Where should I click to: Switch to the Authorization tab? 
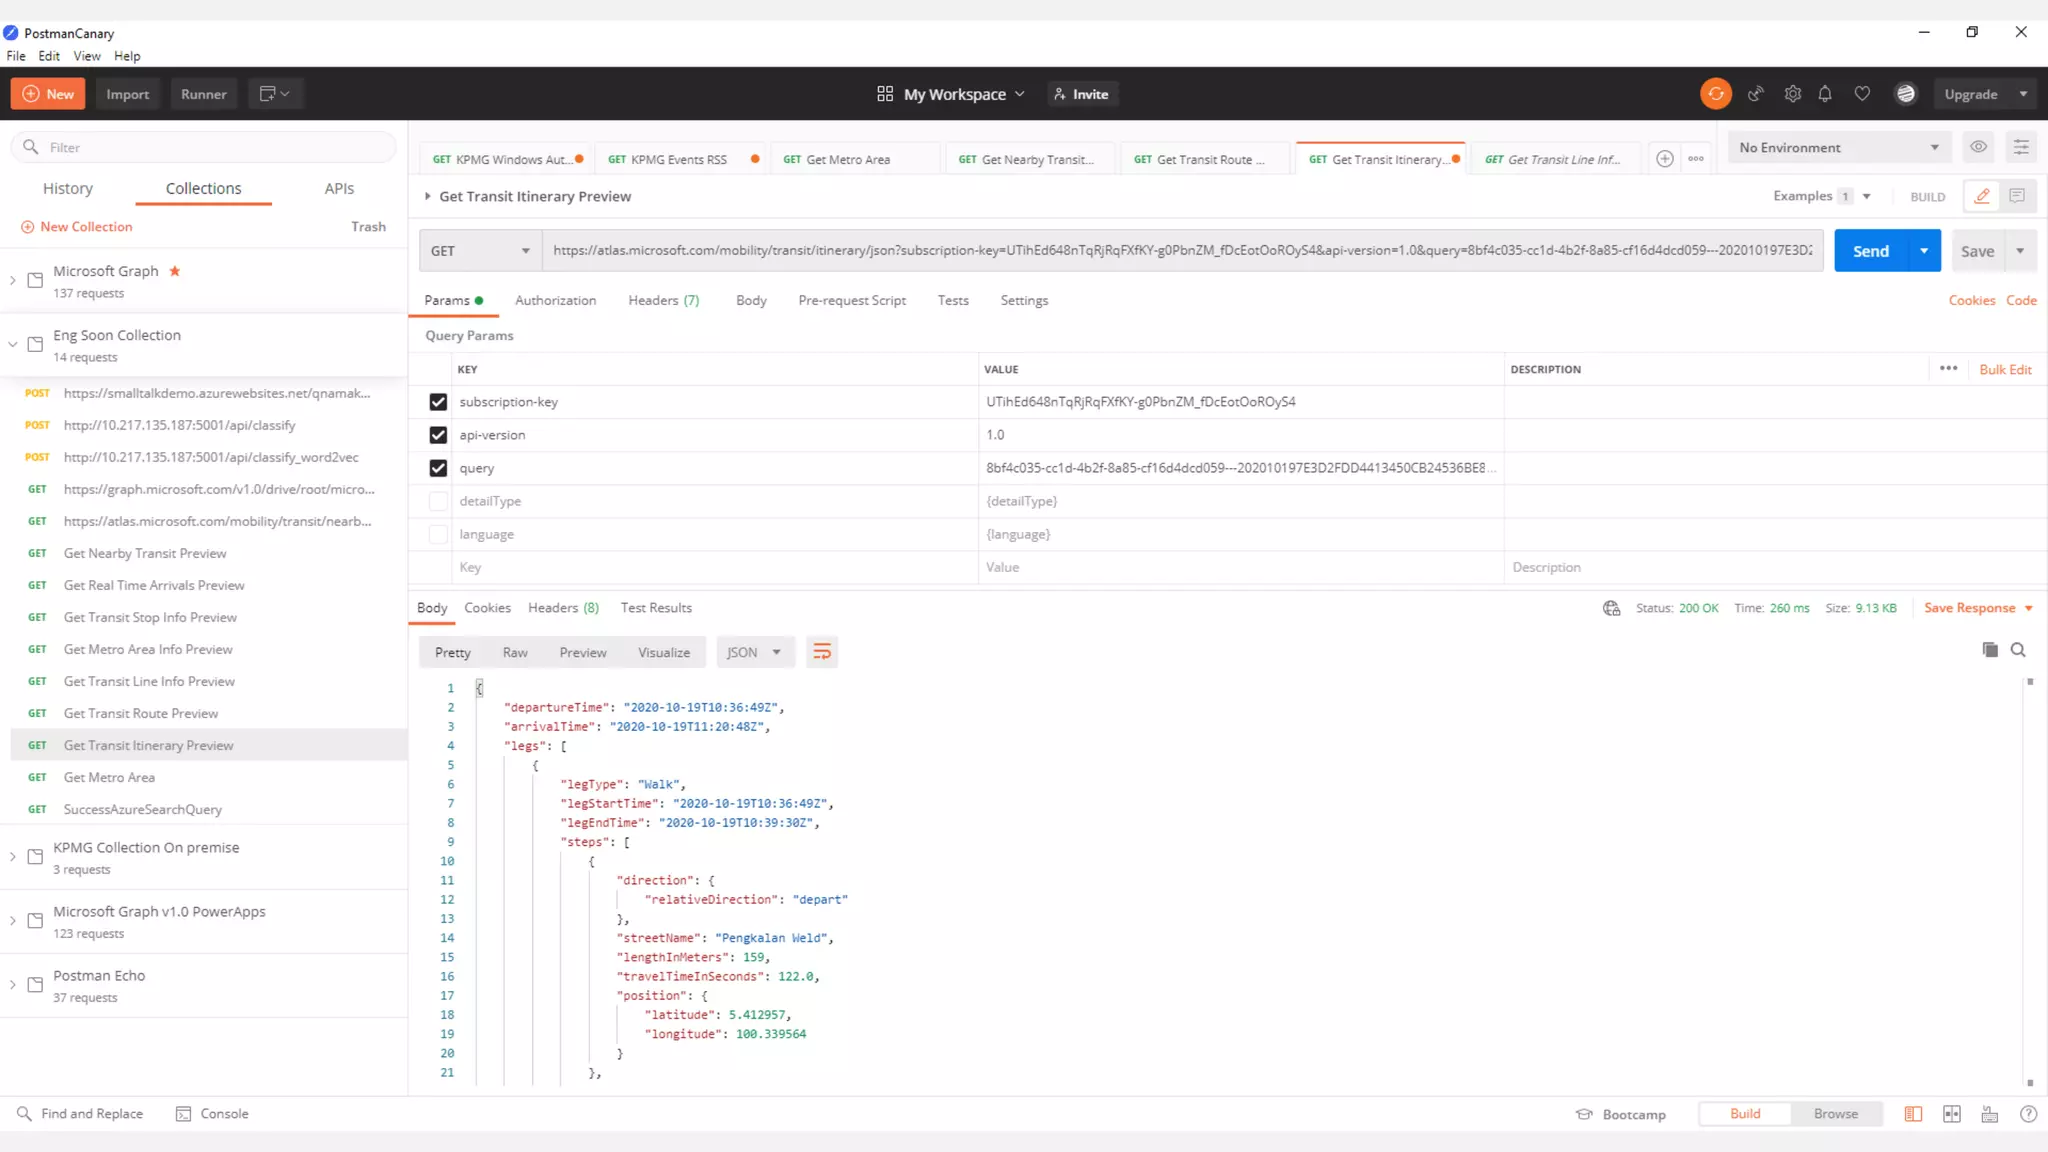click(x=555, y=300)
